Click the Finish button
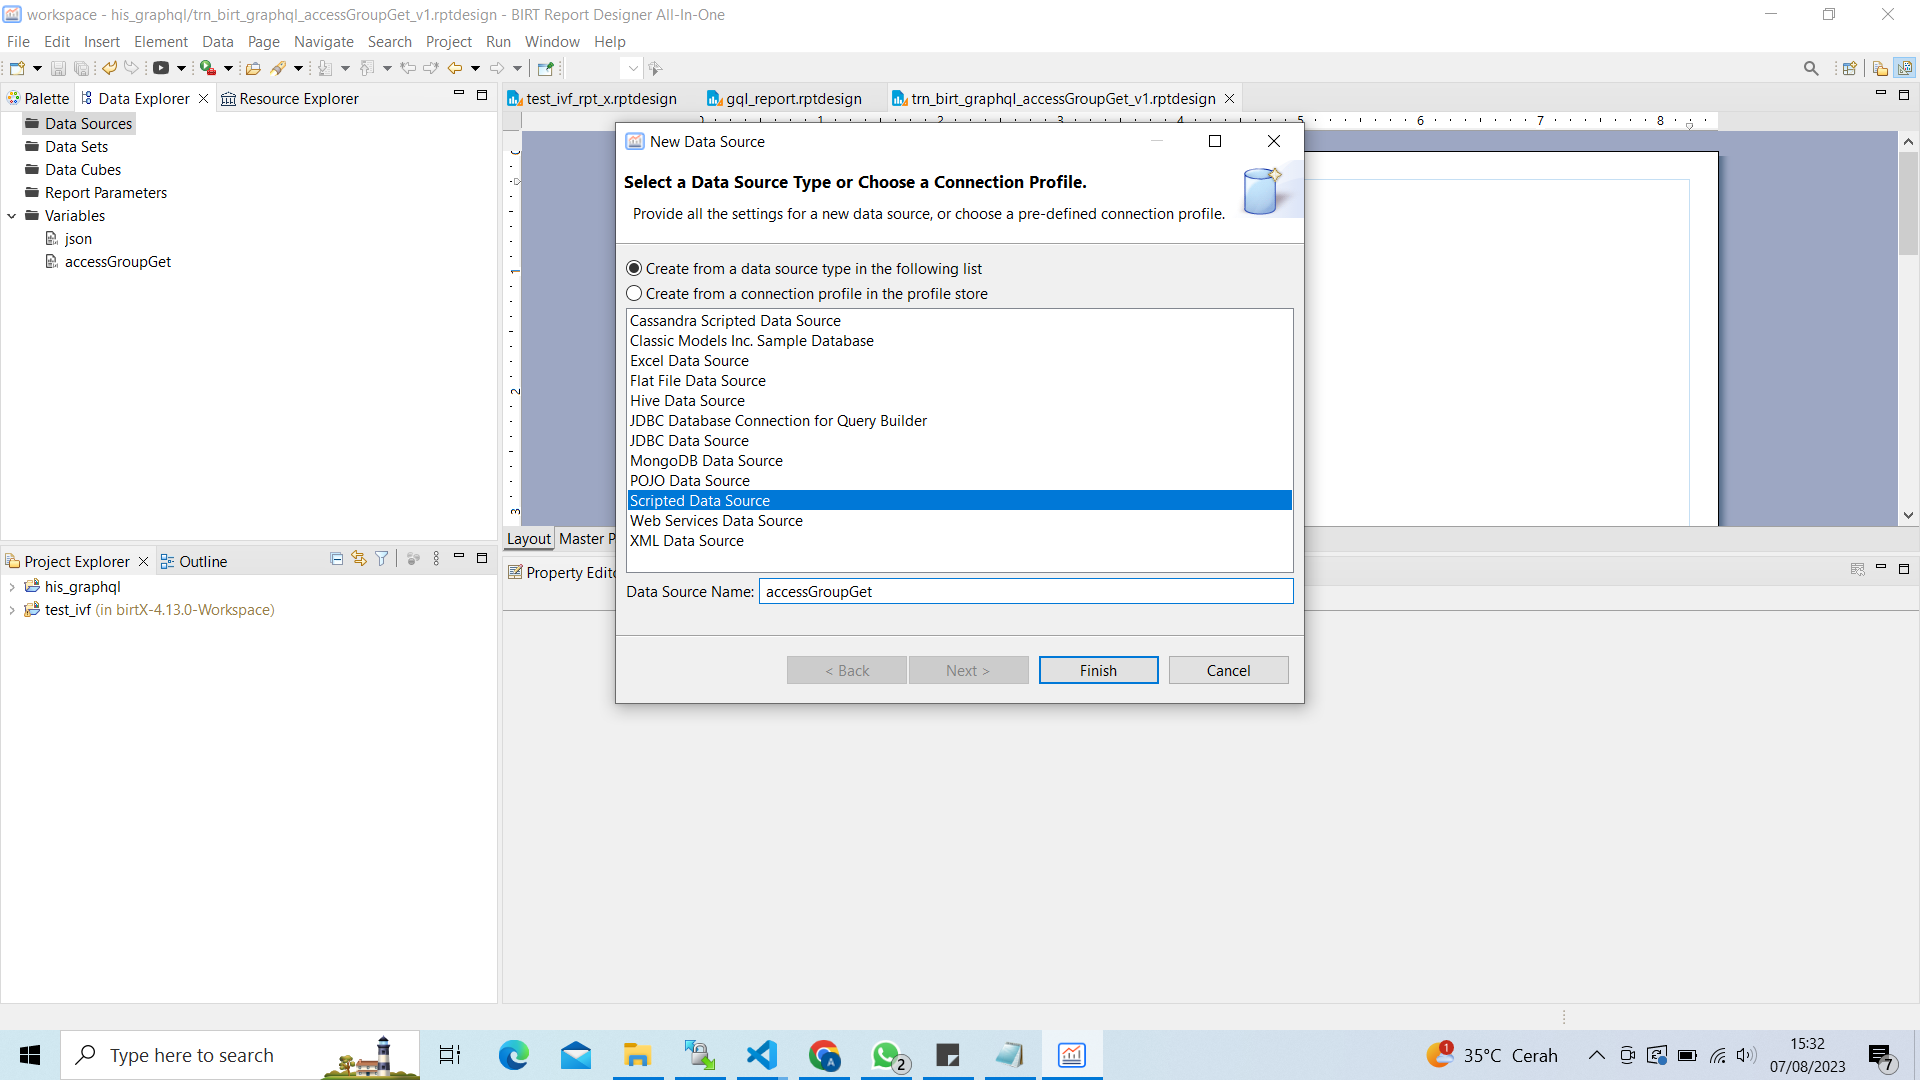The height and width of the screenshot is (1080, 1920). pyautogui.click(x=1098, y=670)
